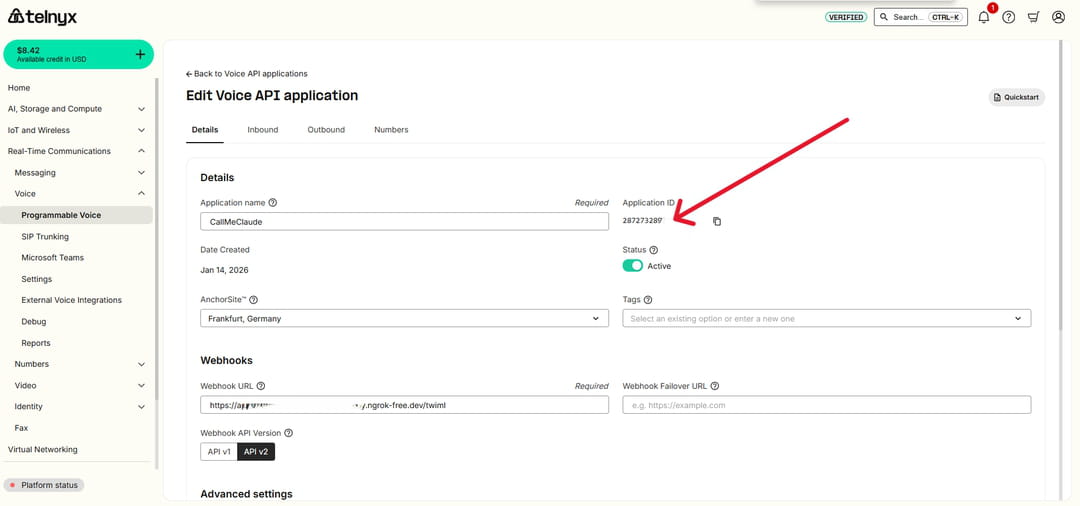1080x506 pixels.
Task: Switch to the Outbound tab
Action: pyautogui.click(x=326, y=130)
